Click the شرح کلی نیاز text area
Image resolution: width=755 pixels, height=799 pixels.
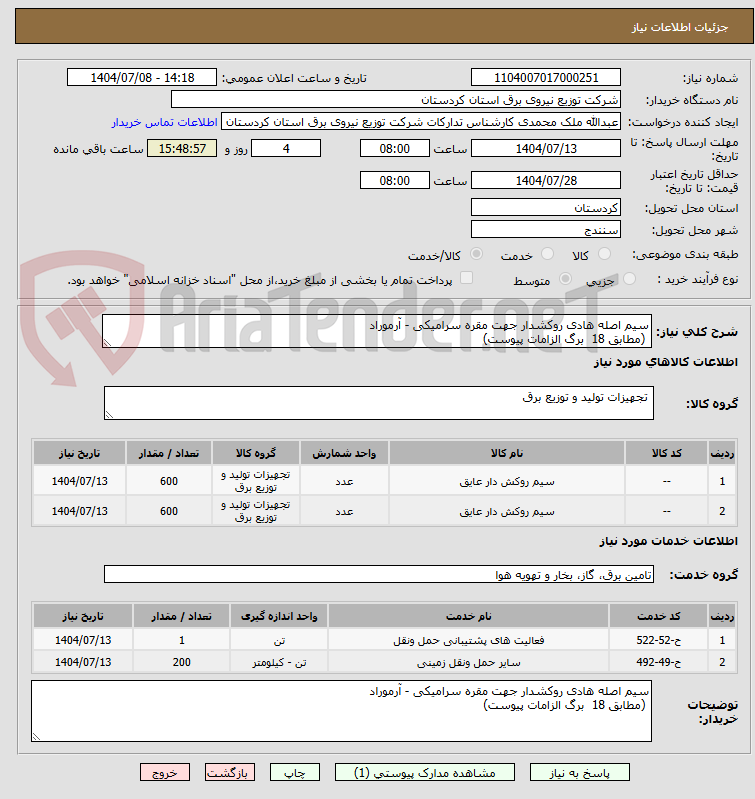click(x=377, y=331)
